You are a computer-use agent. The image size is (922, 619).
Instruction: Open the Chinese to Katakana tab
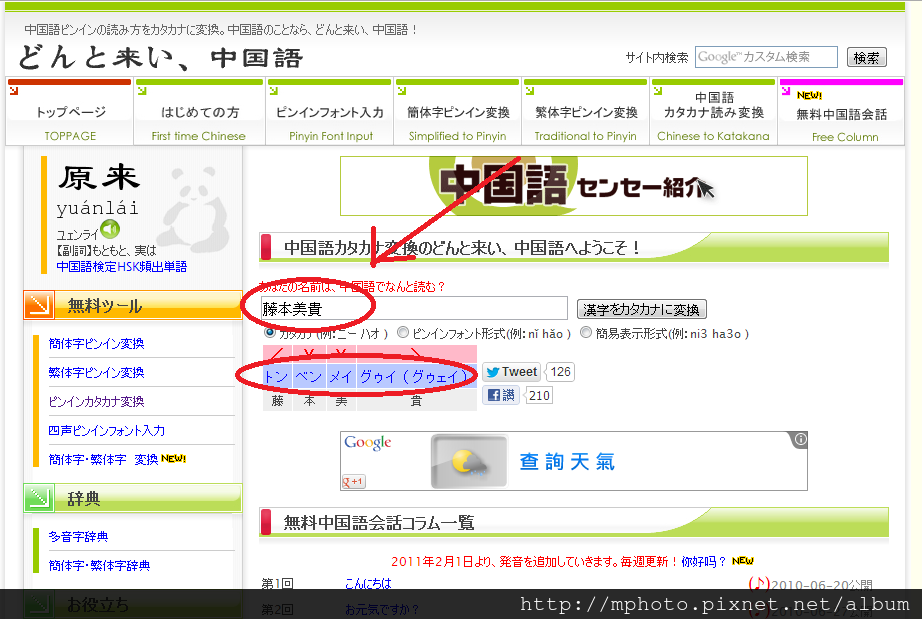tap(713, 112)
